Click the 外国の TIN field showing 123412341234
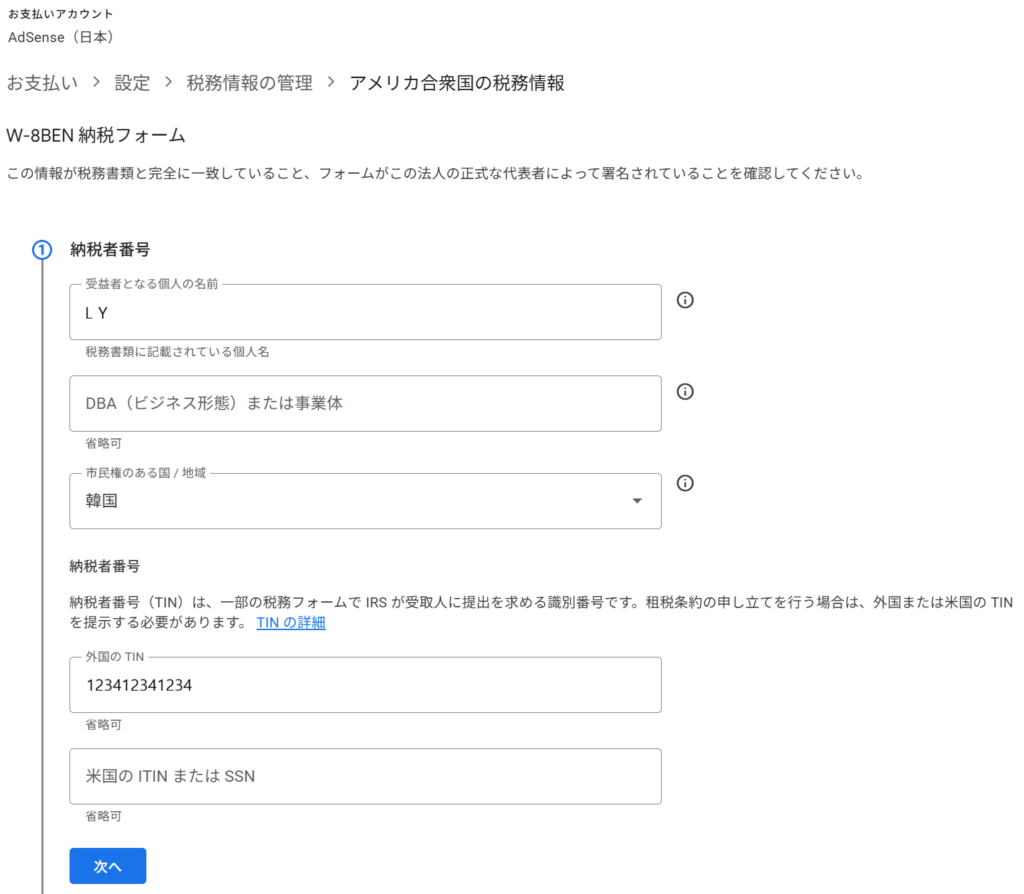Image resolution: width=1024 pixels, height=894 pixels. pyautogui.click(x=365, y=685)
